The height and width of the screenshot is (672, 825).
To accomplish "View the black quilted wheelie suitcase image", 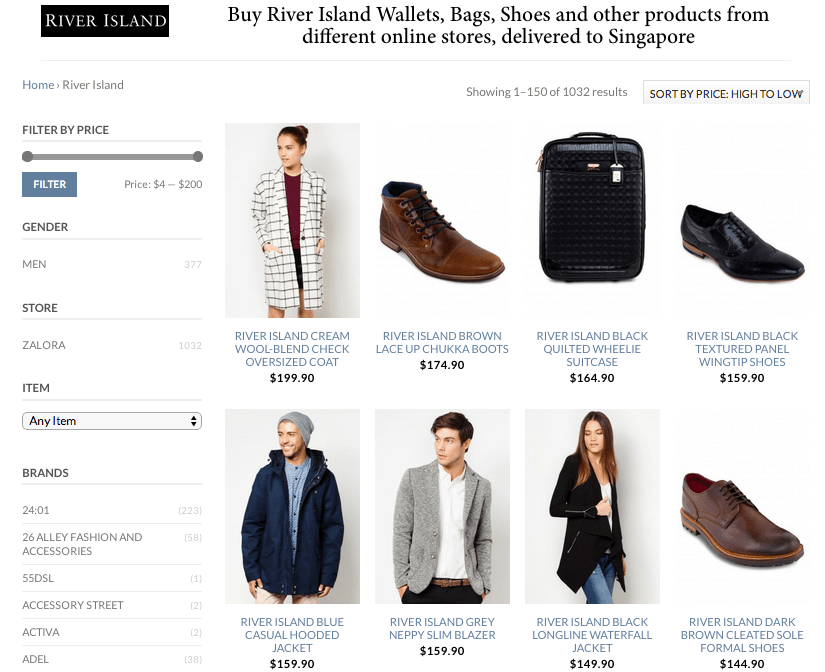I will coord(592,220).
